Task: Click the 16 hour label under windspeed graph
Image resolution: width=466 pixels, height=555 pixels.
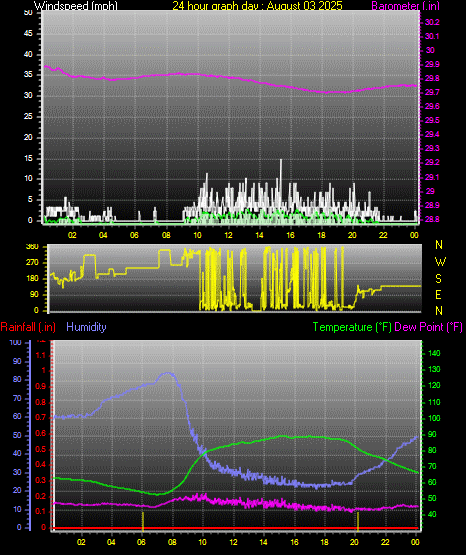Action: tap(290, 235)
